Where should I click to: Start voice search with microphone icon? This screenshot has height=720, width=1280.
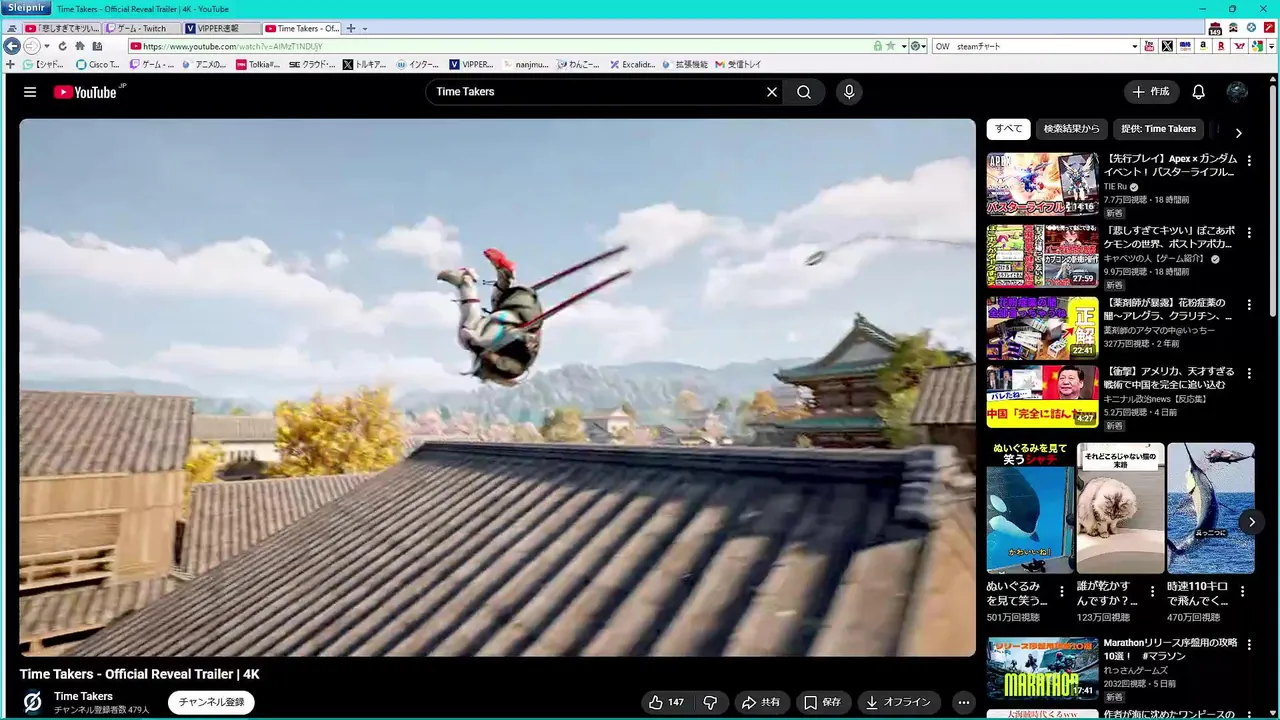tap(849, 92)
